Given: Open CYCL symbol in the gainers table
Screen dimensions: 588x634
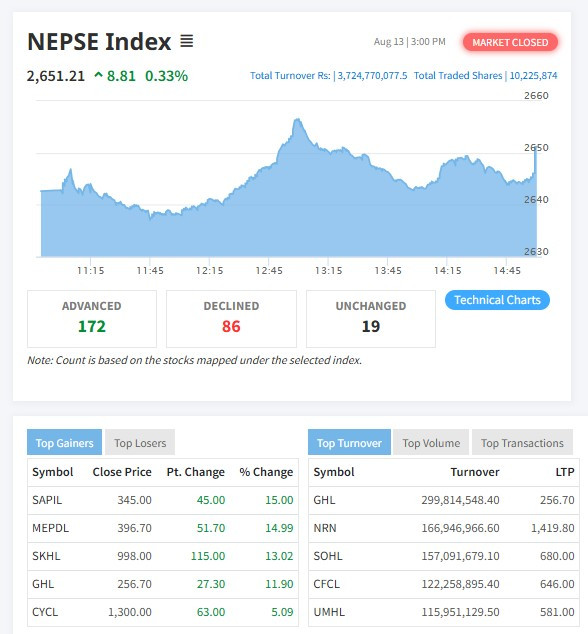Looking at the screenshot, I should coord(45,612).
